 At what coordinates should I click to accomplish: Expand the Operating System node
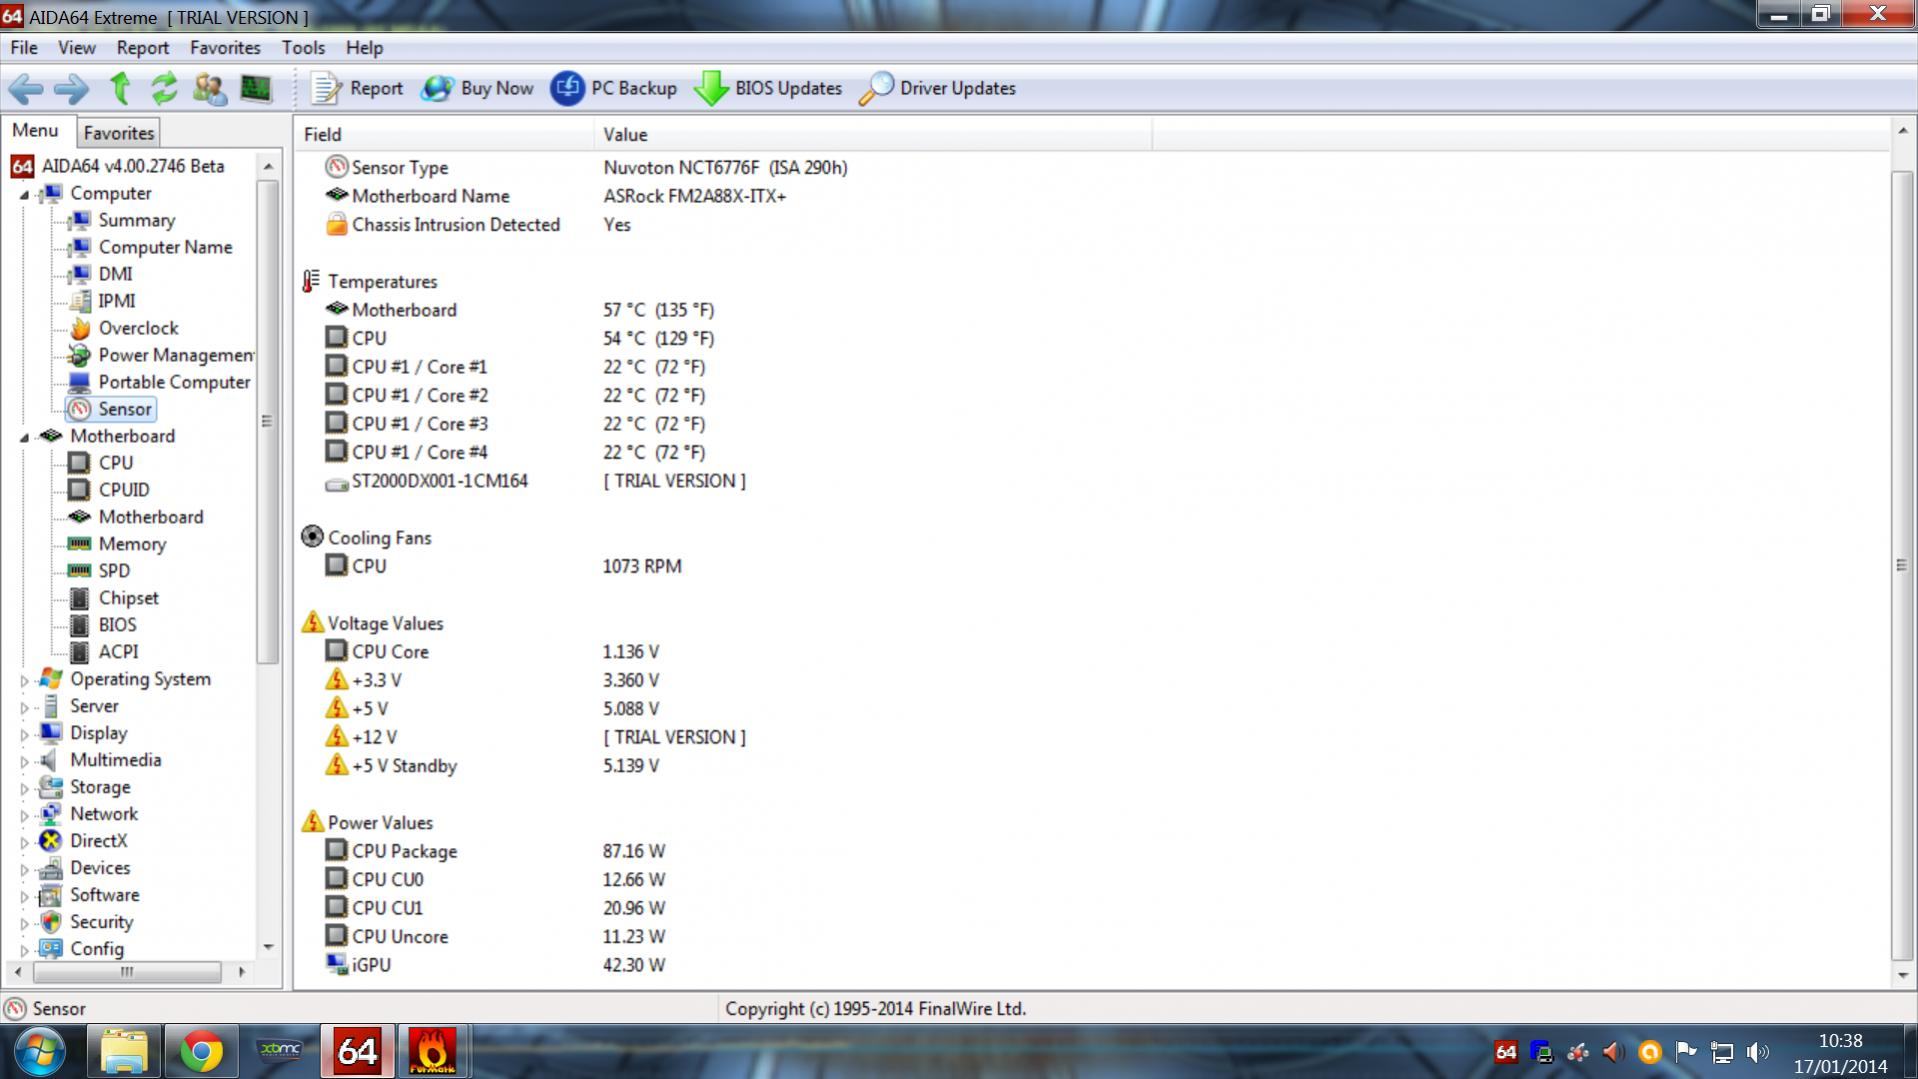[24, 680]
